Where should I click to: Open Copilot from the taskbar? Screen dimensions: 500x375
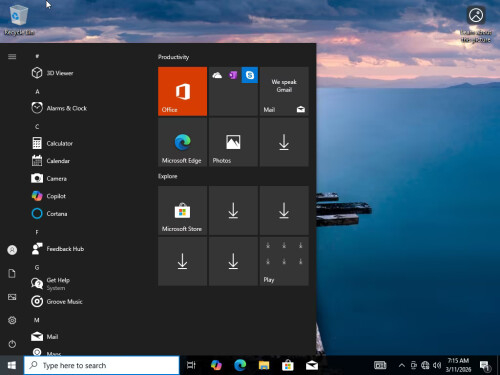(216, 365)
